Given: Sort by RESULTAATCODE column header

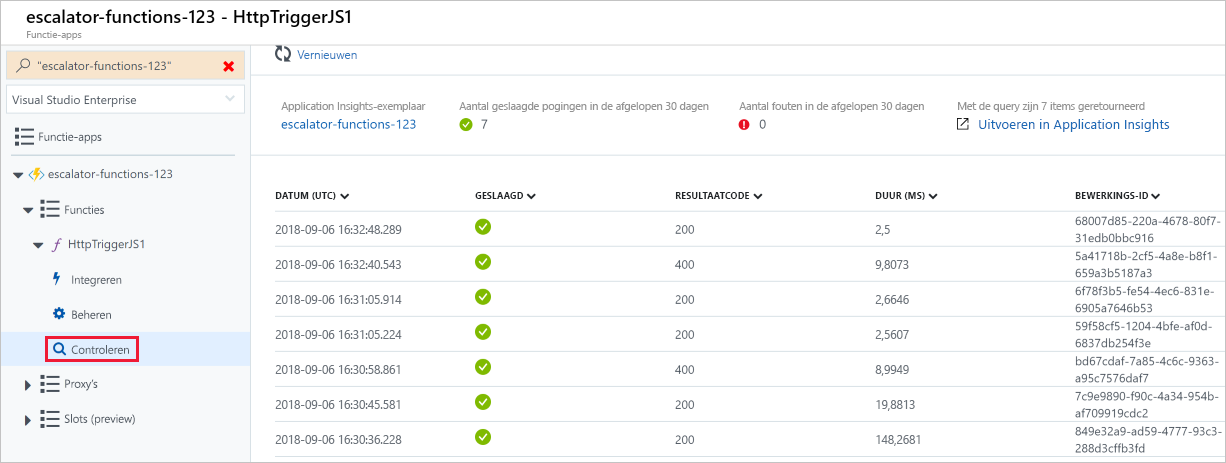Looking at the screenshot, I should pyautogui.click(x=719, y=196).
